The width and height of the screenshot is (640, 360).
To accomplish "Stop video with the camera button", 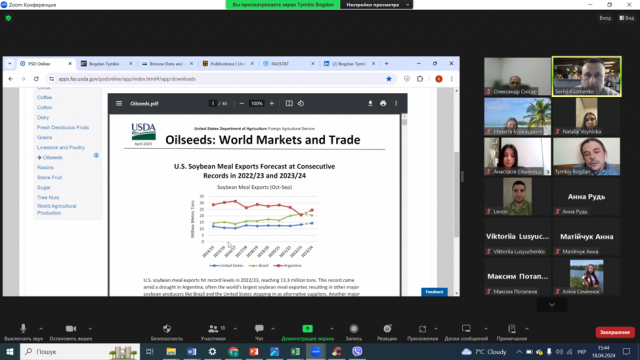I will pyautogui.click(x=71, y=332).
